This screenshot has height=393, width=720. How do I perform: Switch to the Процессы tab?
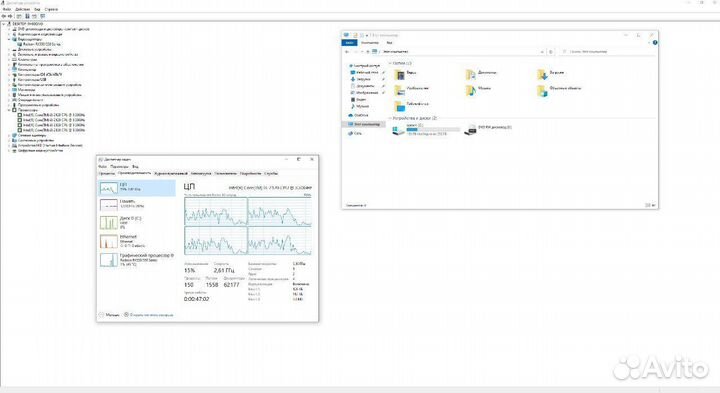tap(107, 174)
